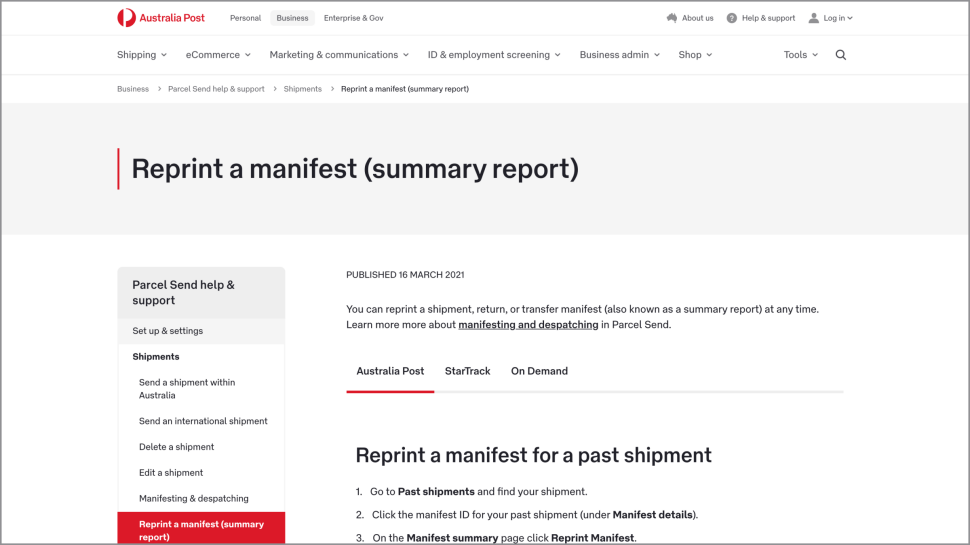970x545 pixels.
Task: Expand ID & employment screening menu
Action: (494, 55)
